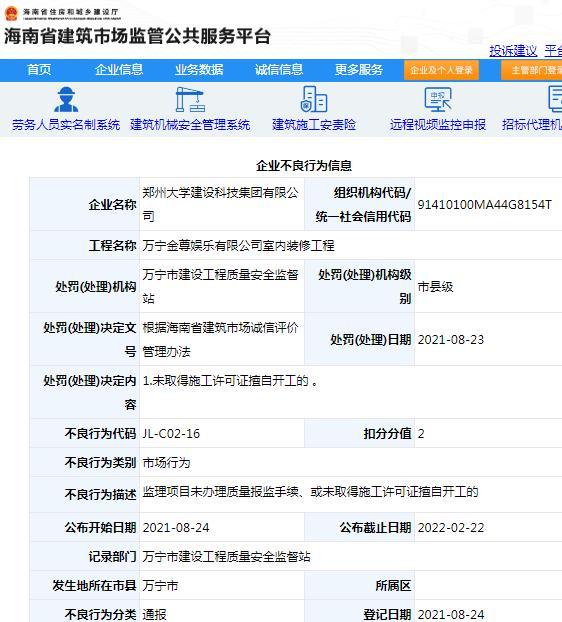Screen dimensions: 562x622
Task: Open the 更多服务 menu
Action: (x=359, y=70)
